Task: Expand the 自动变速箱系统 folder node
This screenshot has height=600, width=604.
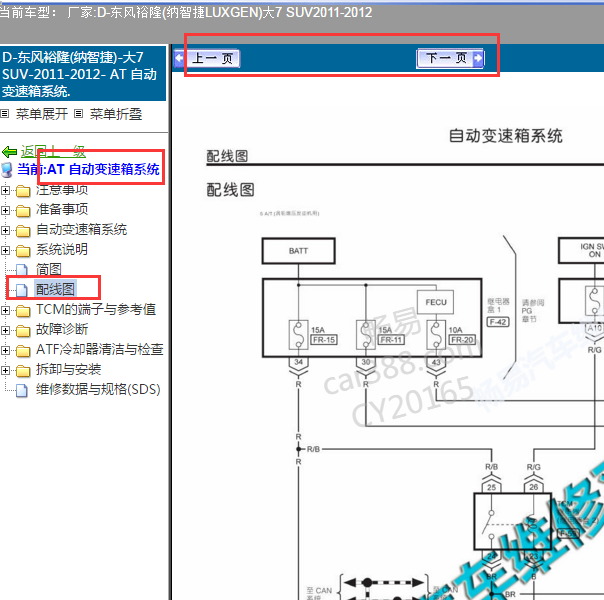Action: pyautogui.click(x=5, y=230)
